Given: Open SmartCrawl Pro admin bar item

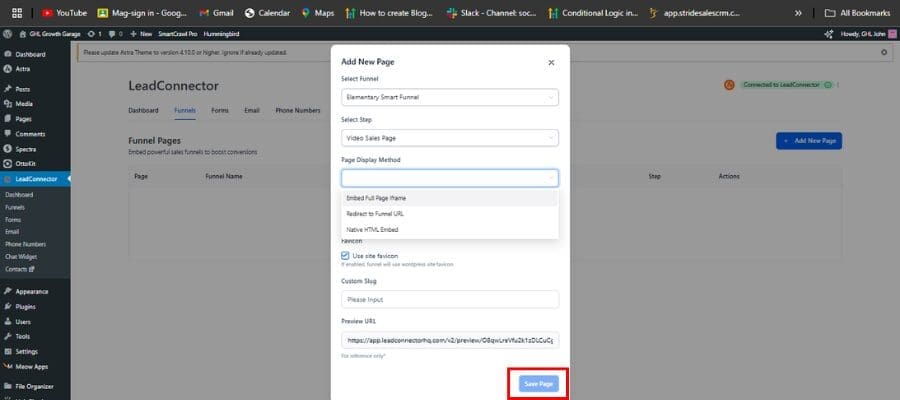Looking at the screenshot, I should [x=178, y=34].
